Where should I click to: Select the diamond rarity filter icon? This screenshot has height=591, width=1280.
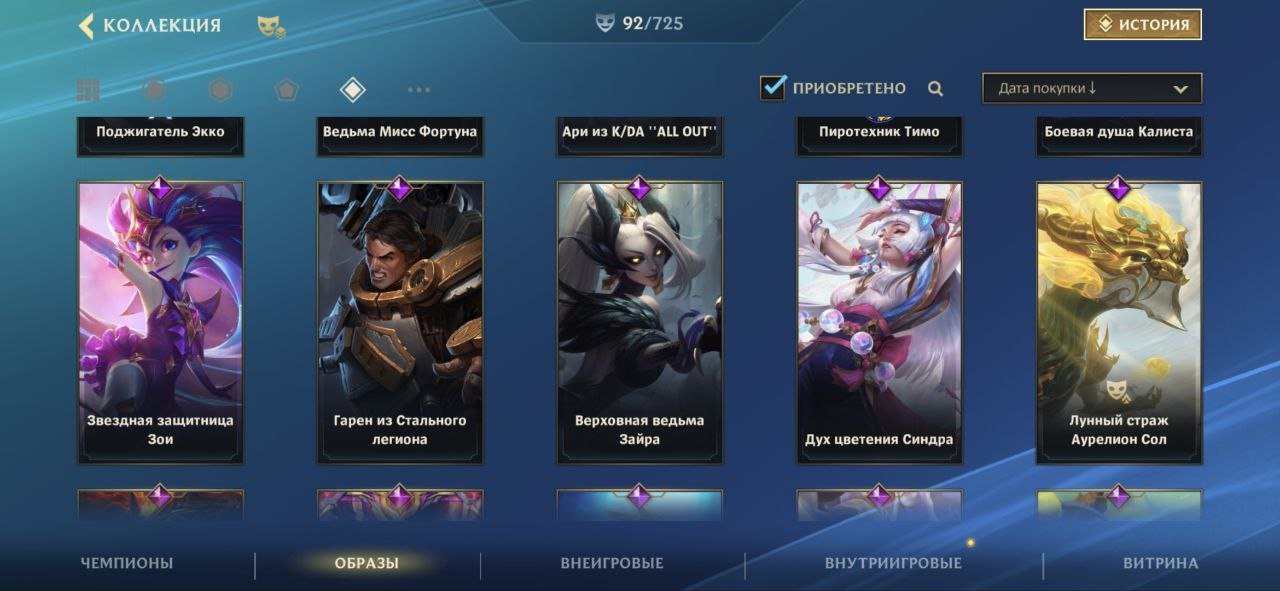352,90
